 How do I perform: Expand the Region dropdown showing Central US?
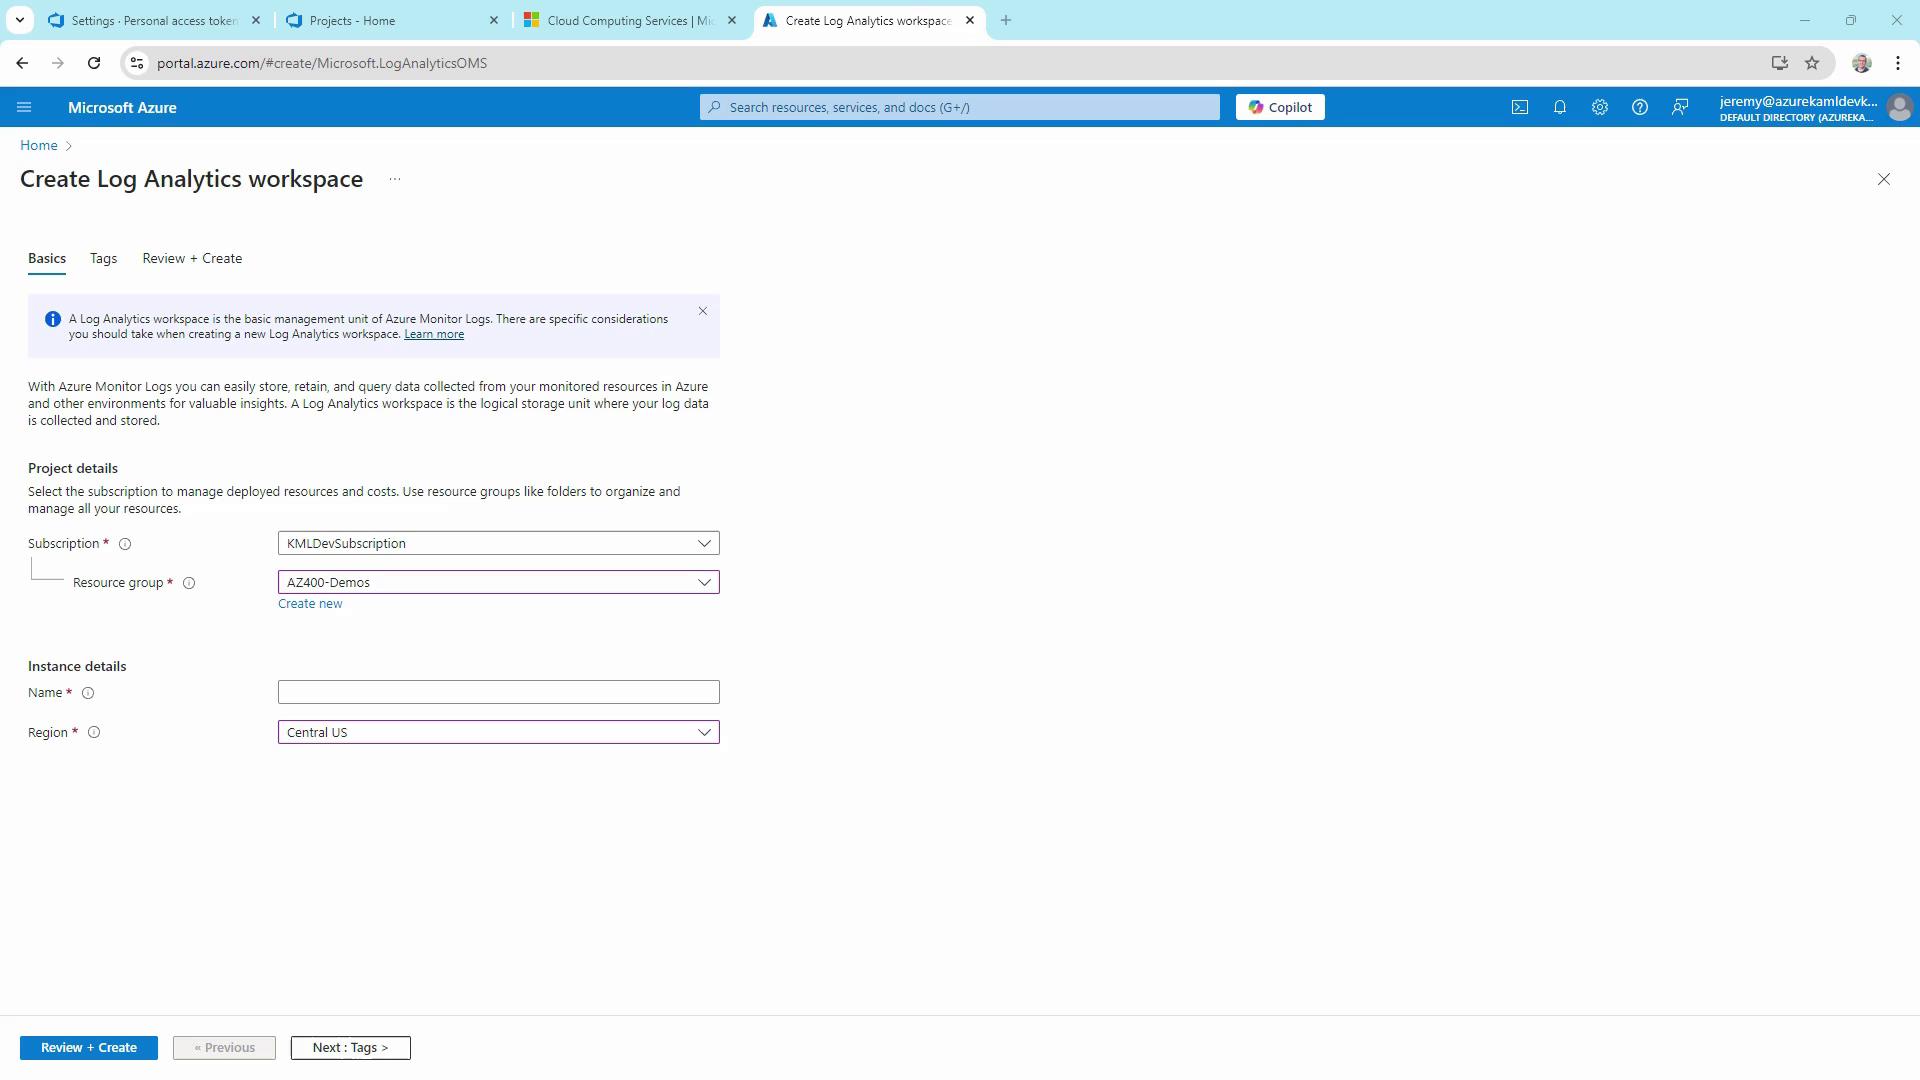(498, 732)
